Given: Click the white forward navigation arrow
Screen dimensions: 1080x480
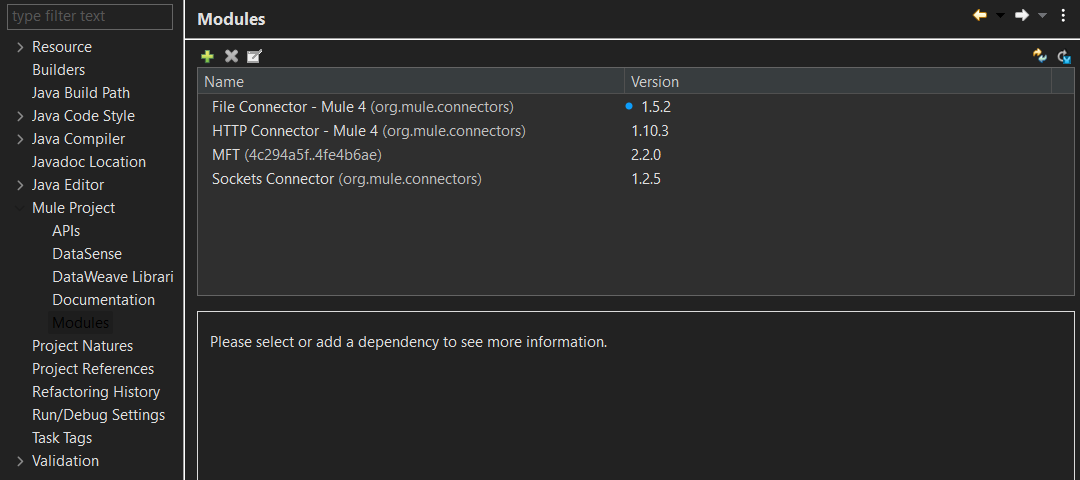Looking at the screenshot, I should click(1022, 15).
